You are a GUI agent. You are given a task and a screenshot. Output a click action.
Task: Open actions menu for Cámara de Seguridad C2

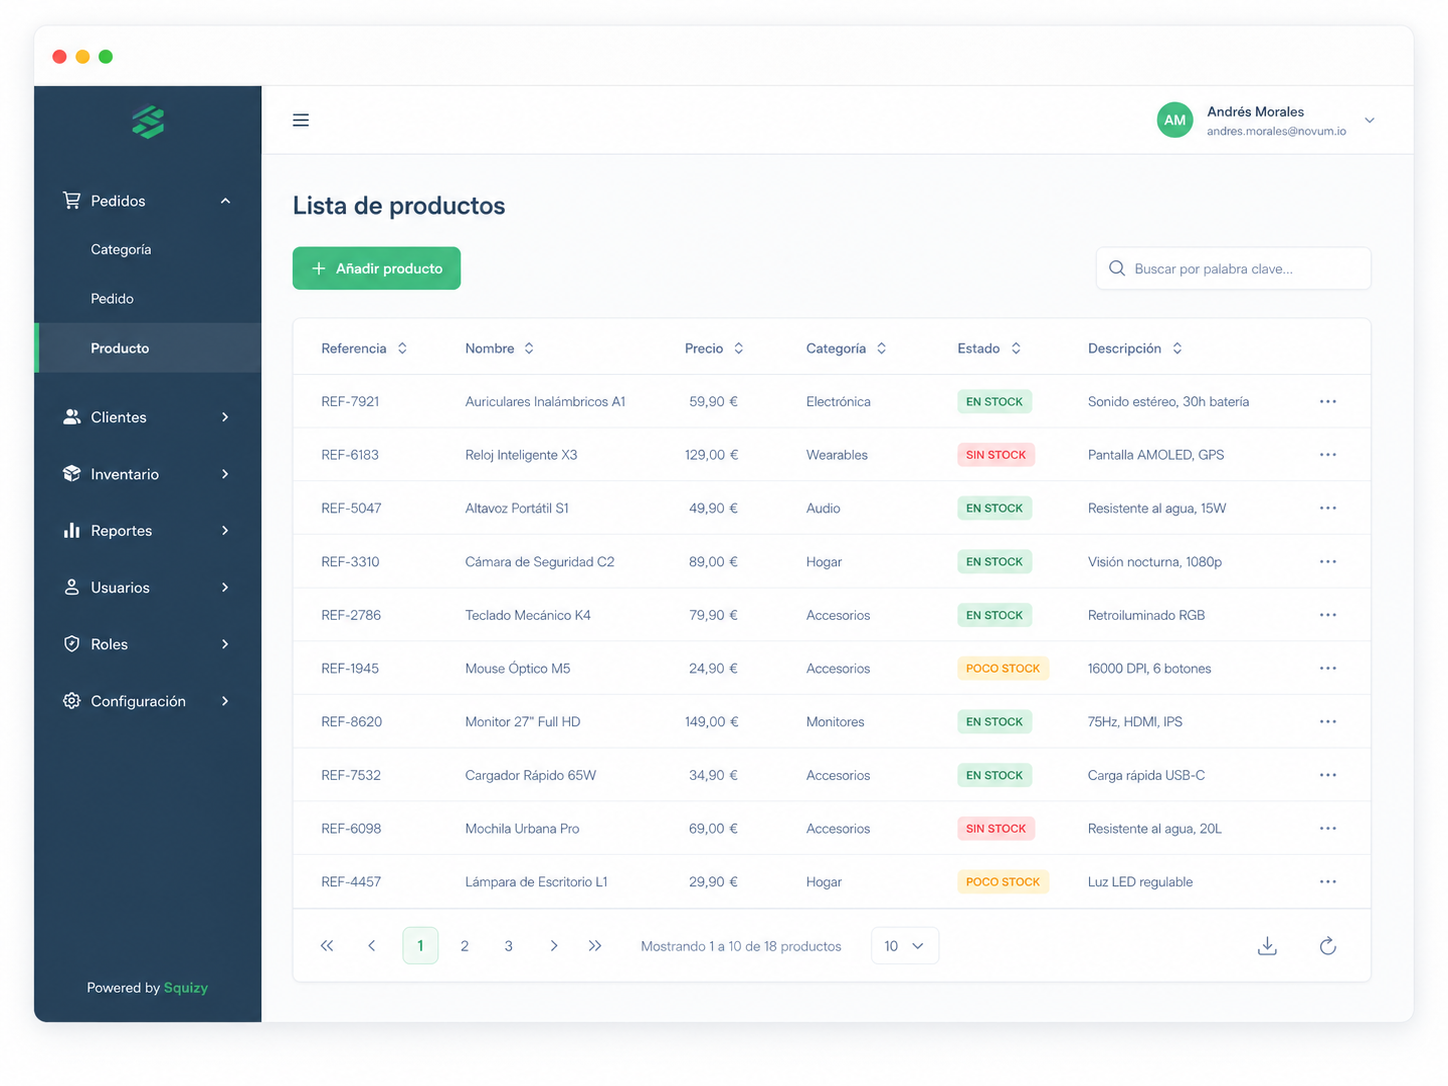1327,561
